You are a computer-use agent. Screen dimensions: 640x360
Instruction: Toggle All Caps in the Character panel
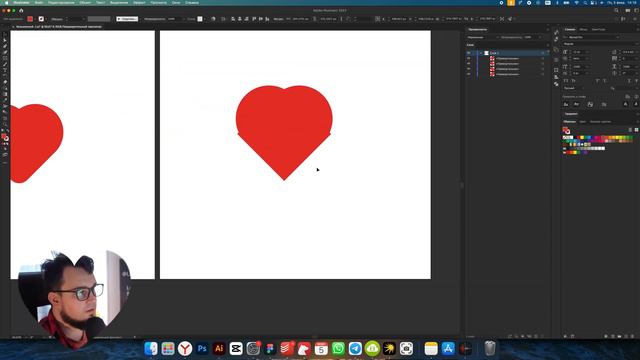click(x=566, y=81)
